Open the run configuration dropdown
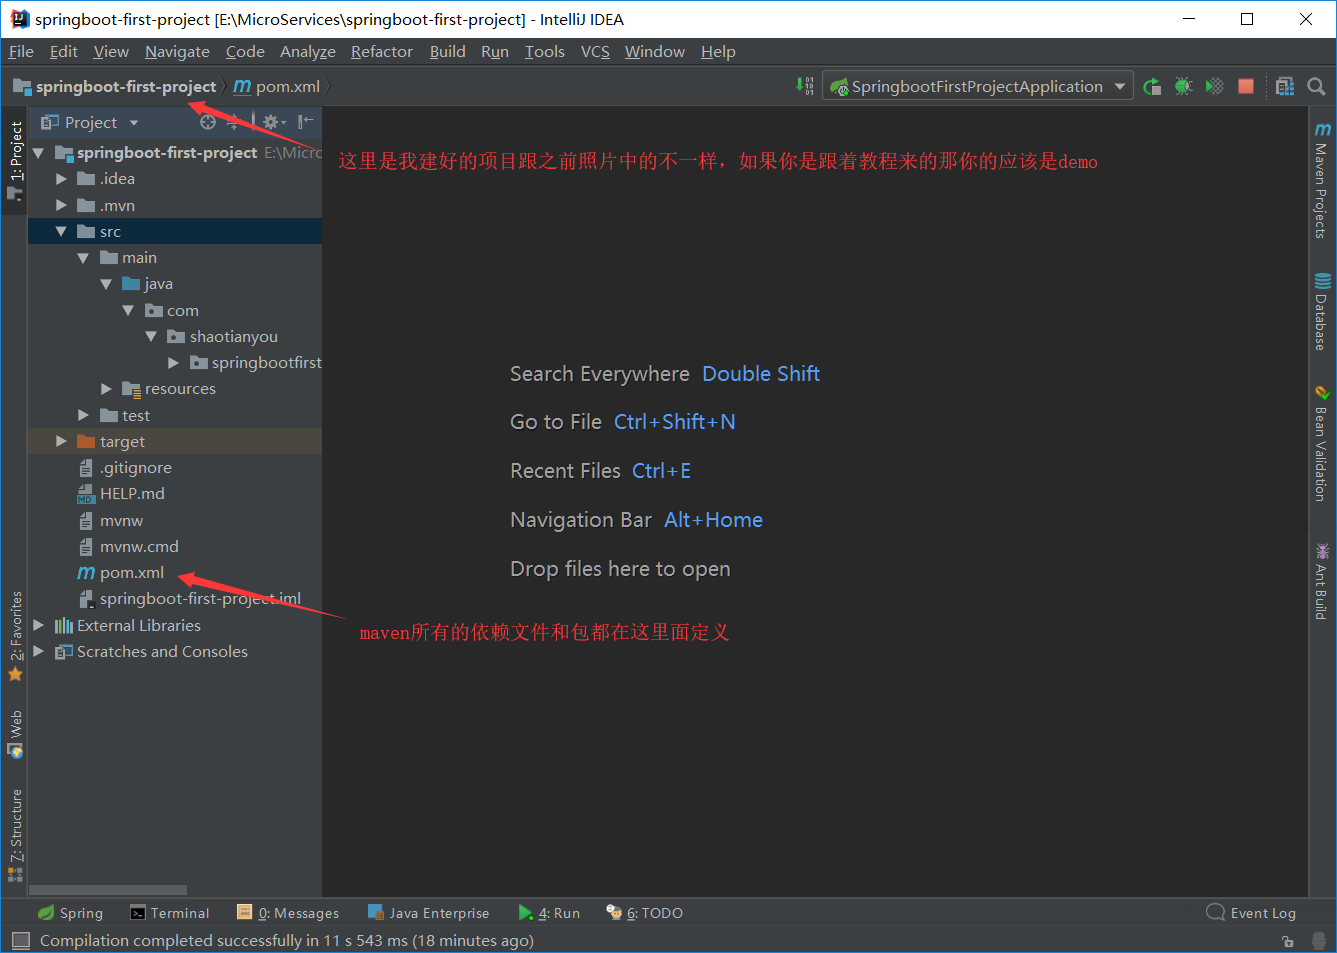Image resolution: width=1337 pixels, height=953 pixels. click(1120, 86)
